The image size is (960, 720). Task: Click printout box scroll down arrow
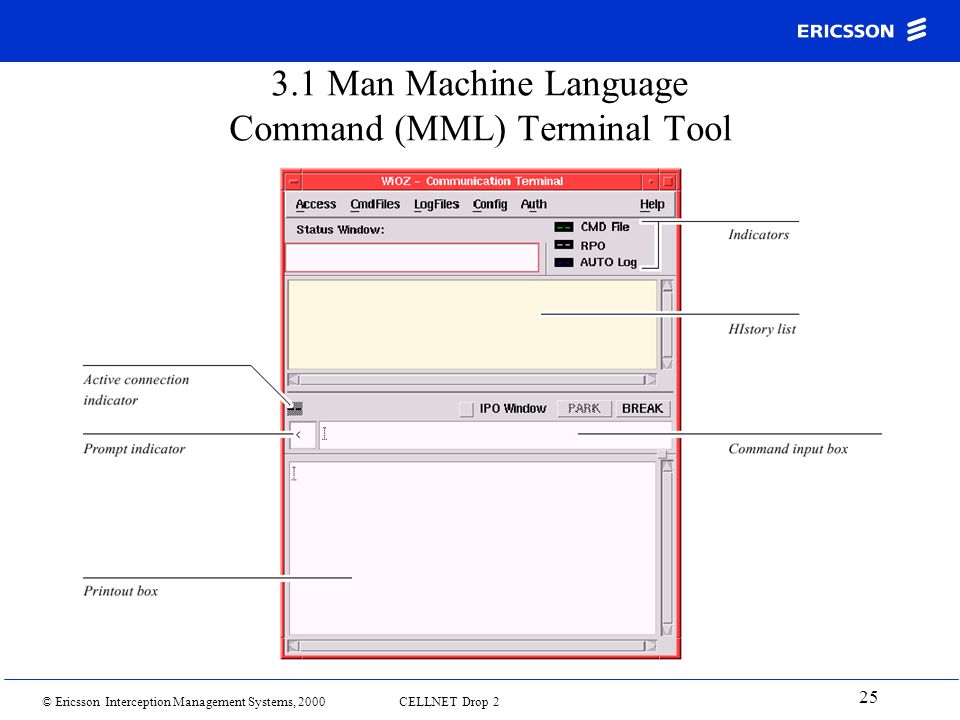667,629
